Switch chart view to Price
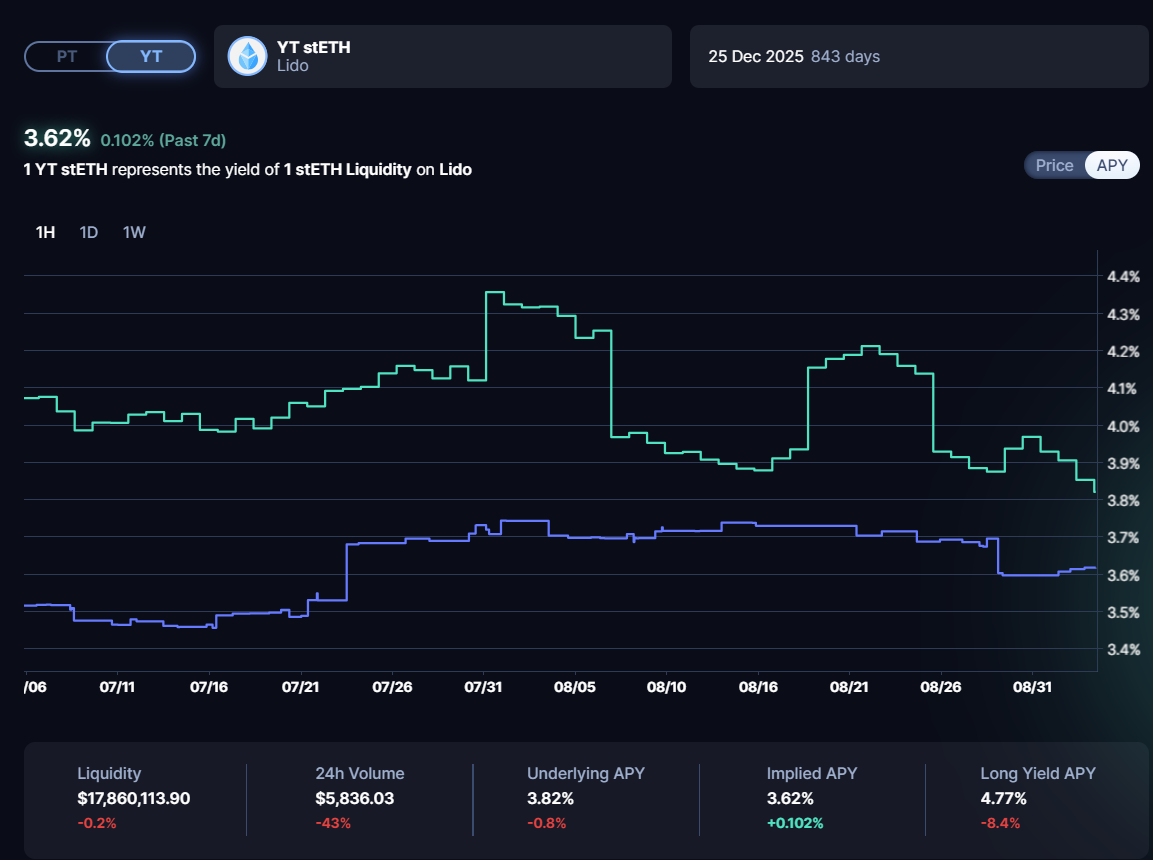Screen dimensions: 1153x860 pos(1054,166)
